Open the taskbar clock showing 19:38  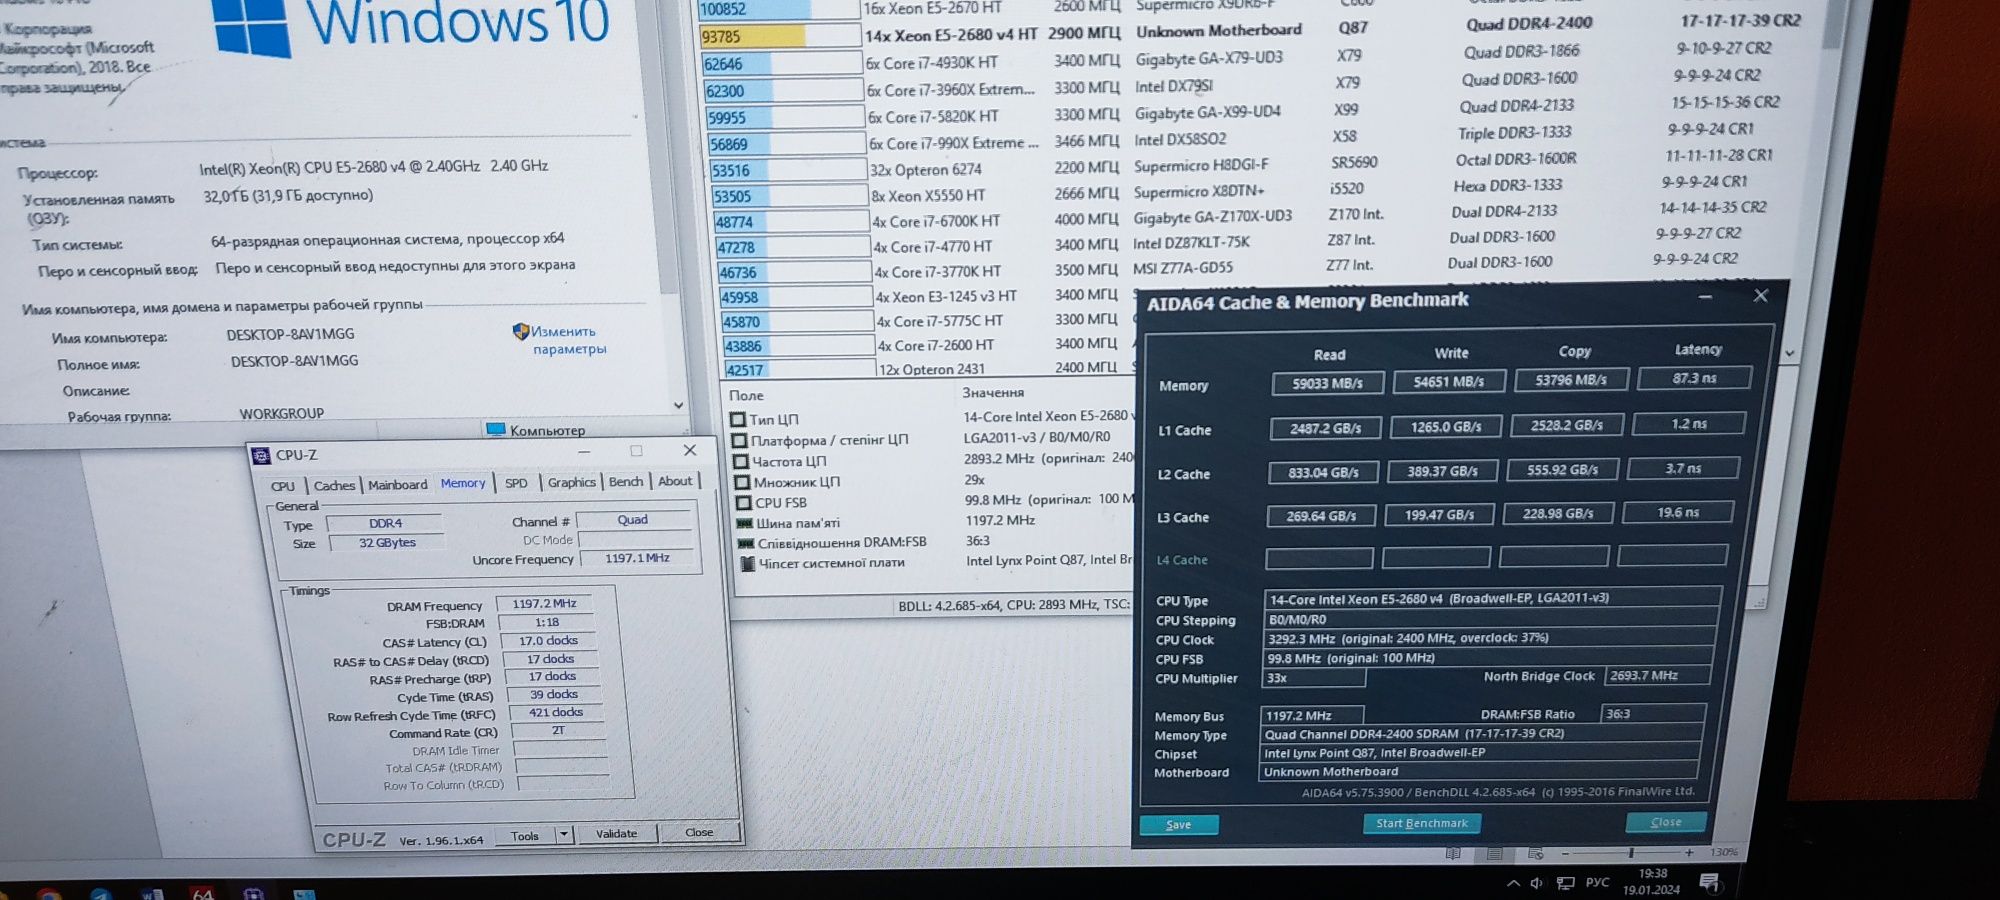pos(1651,881)
